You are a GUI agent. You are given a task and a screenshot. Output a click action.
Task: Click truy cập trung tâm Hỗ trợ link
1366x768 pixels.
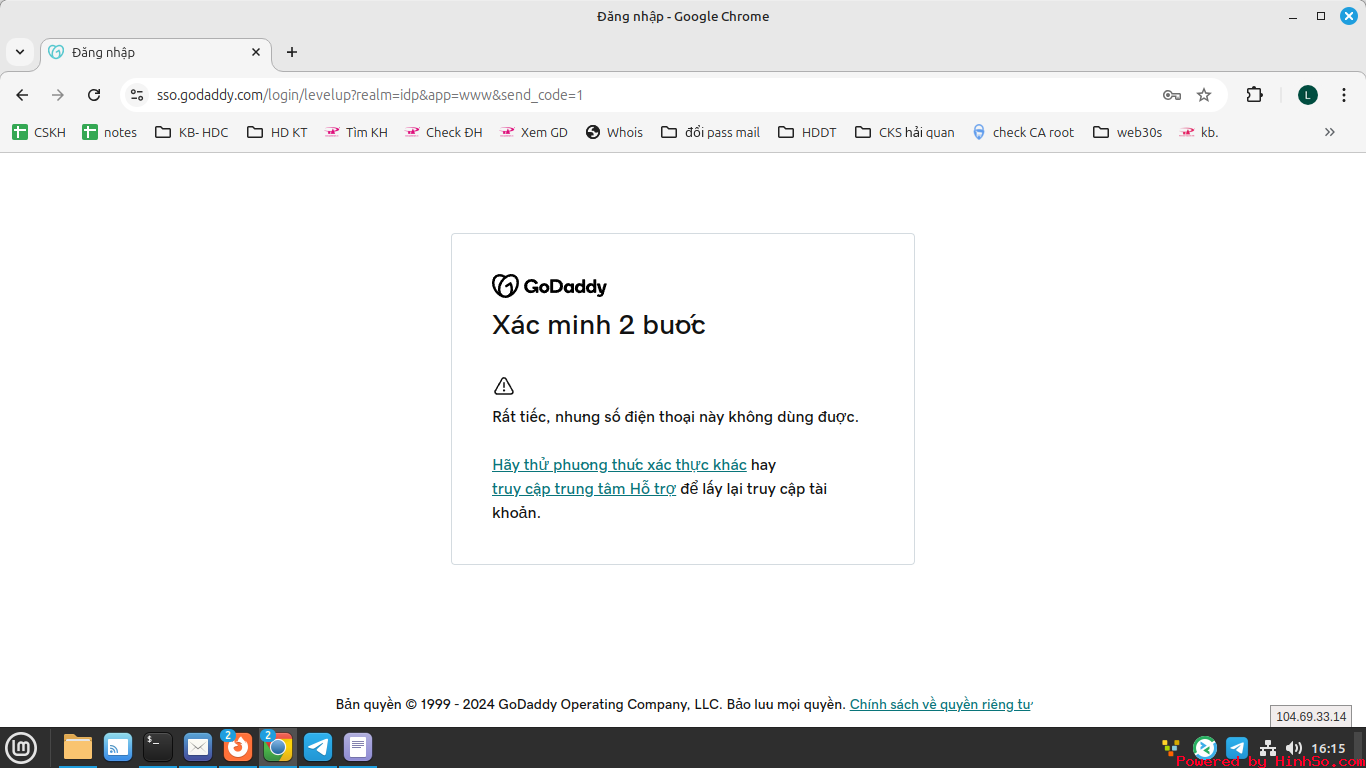click(584, 489)
